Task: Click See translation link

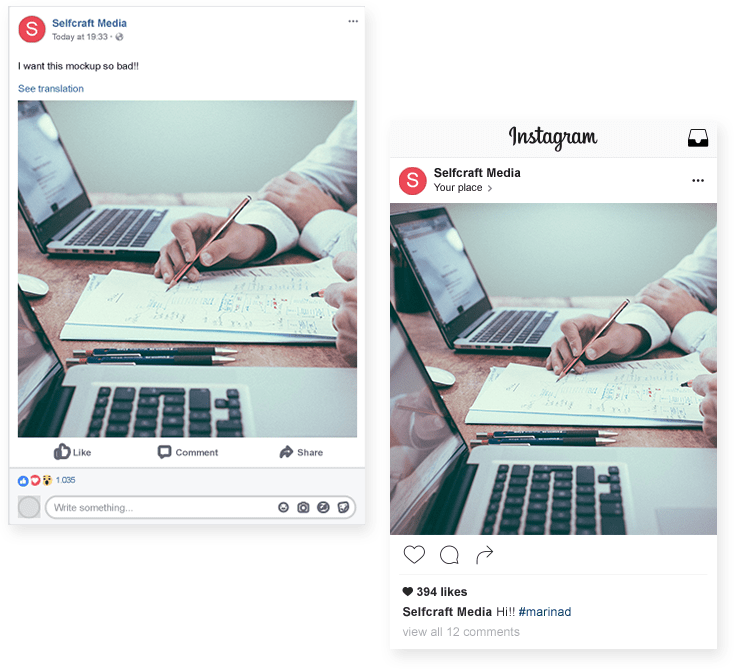Action: click(51, 88)
